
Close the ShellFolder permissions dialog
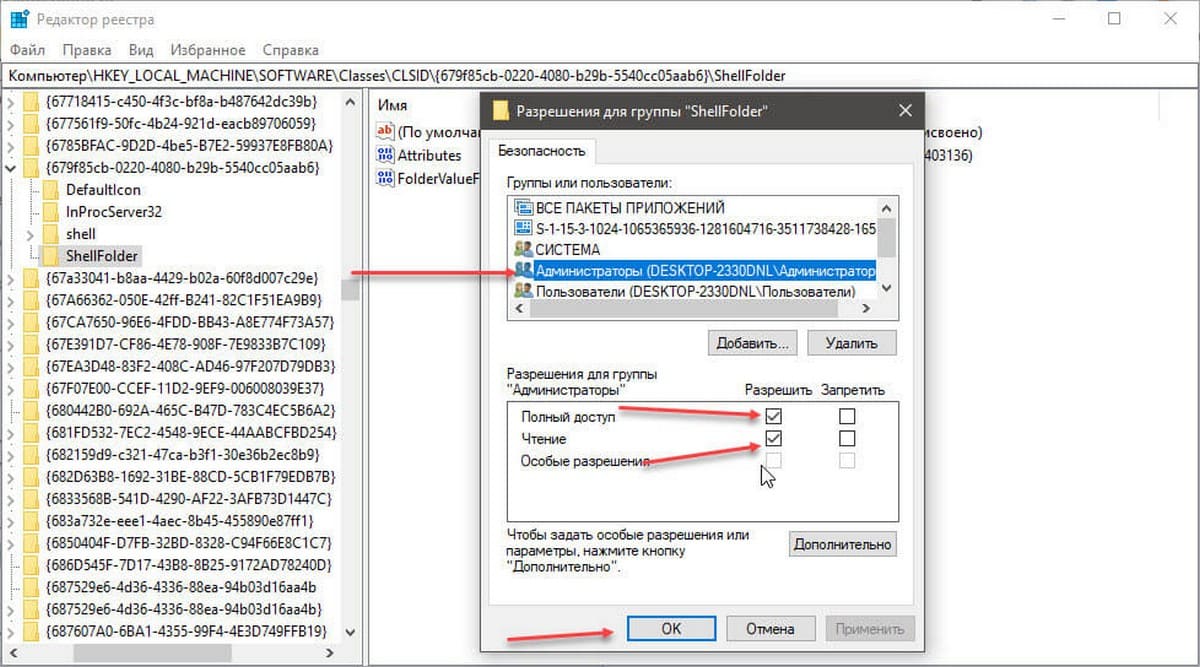coord(905,111)
